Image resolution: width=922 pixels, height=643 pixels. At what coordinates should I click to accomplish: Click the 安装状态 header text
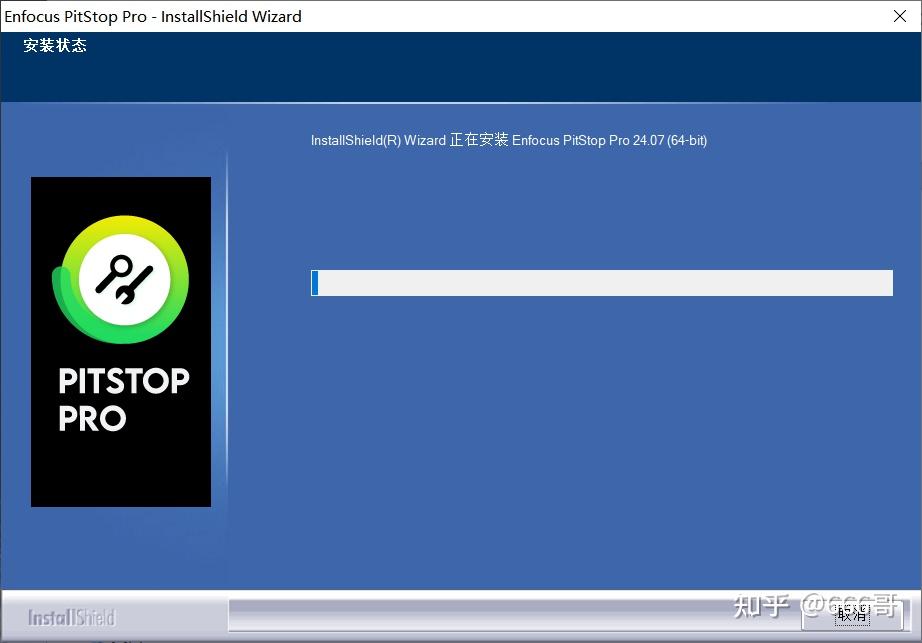[x=55, y=45]
